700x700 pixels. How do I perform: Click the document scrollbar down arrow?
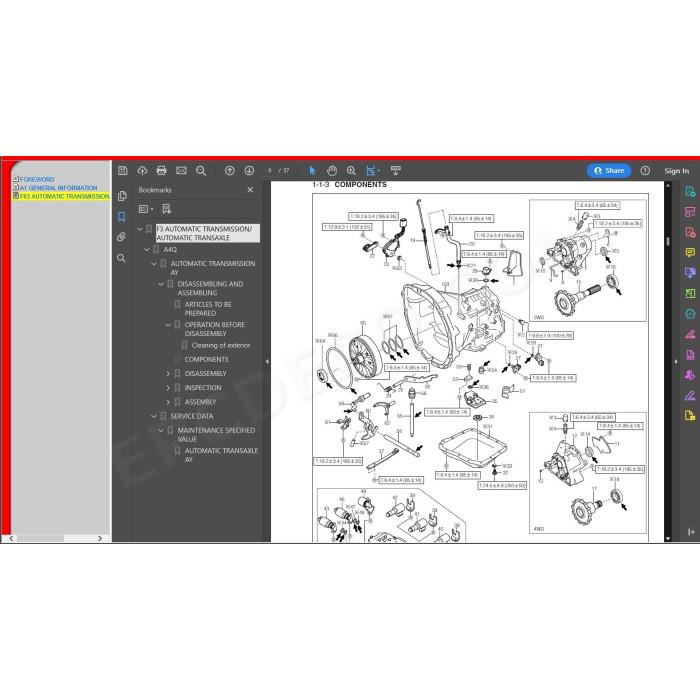coord(668,539)
